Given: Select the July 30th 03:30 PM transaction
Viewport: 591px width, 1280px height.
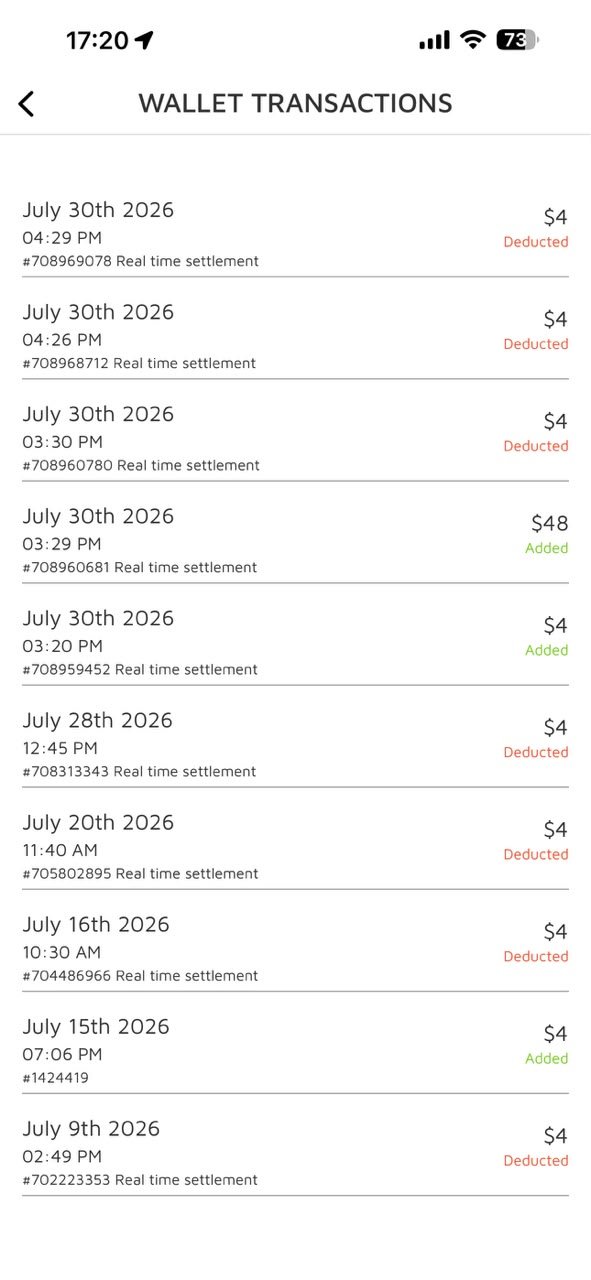Looking at the screenshot, I should [295, 438].
